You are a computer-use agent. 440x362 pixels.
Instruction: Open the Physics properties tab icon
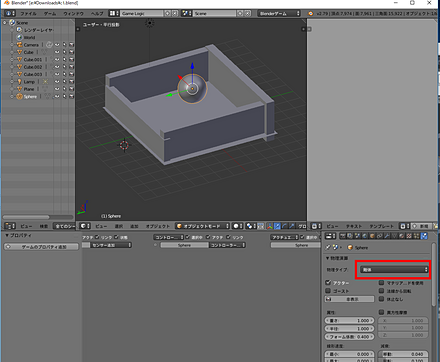click(x=424, y=236)
